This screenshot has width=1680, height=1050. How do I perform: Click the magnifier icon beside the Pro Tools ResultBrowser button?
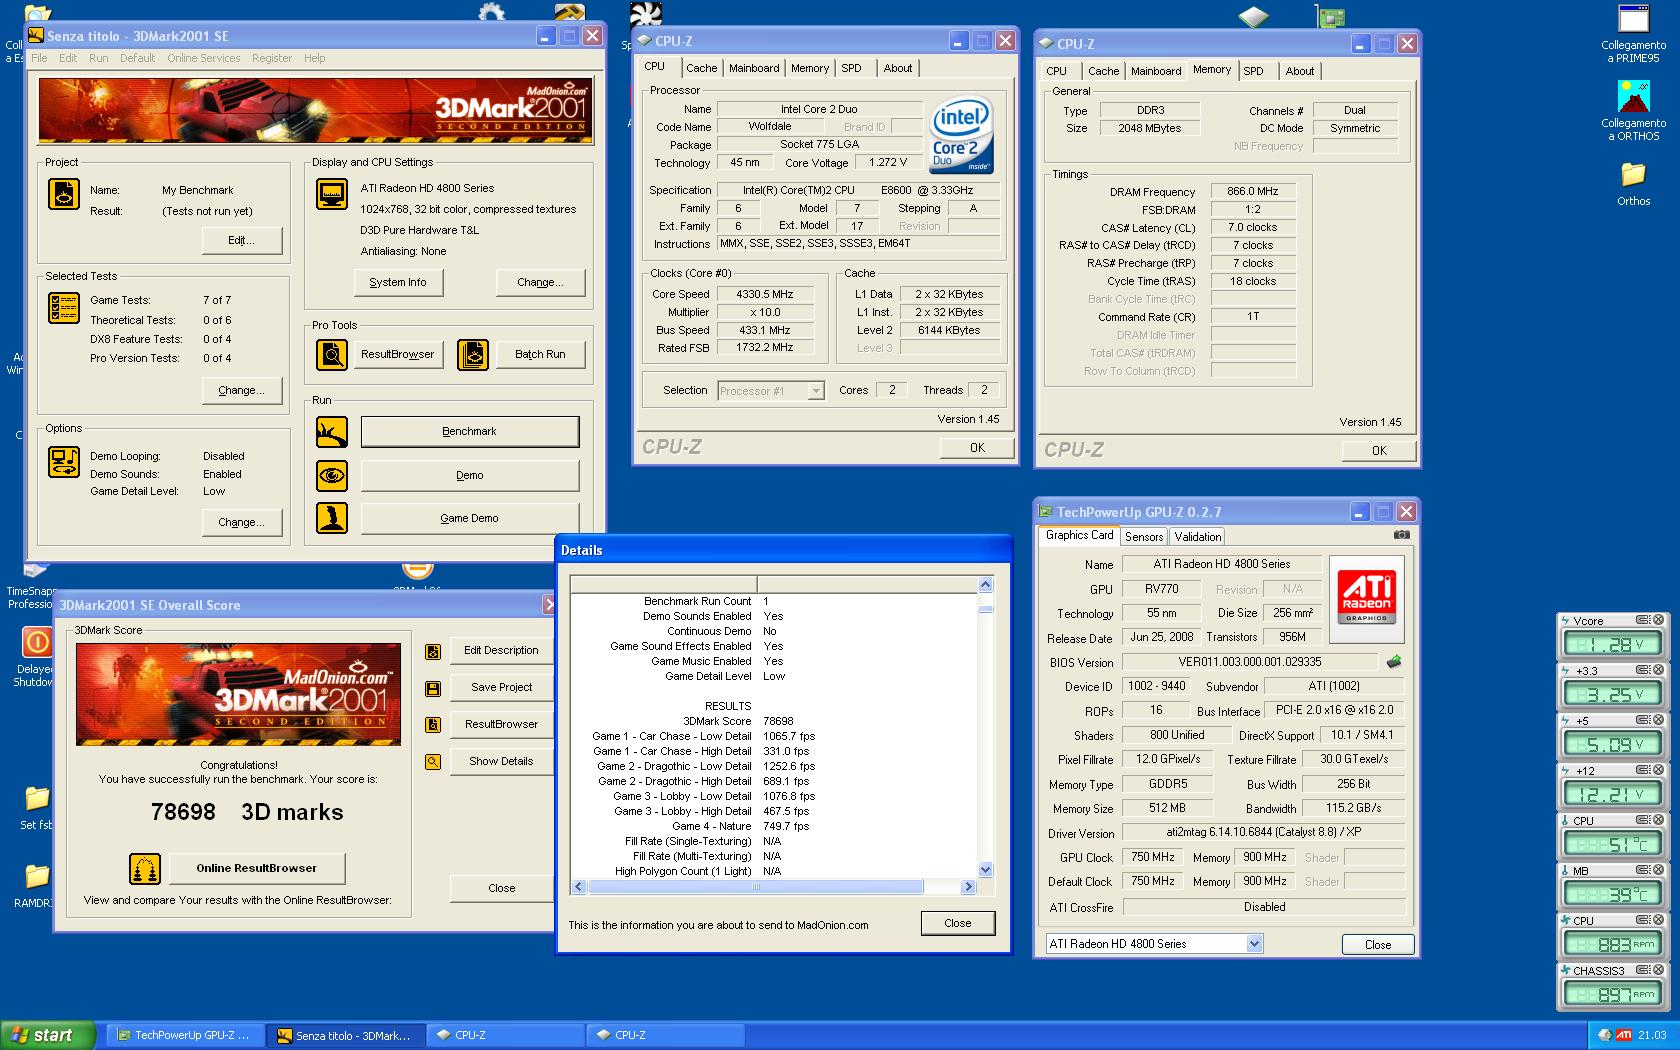click(x=332, y=354)
